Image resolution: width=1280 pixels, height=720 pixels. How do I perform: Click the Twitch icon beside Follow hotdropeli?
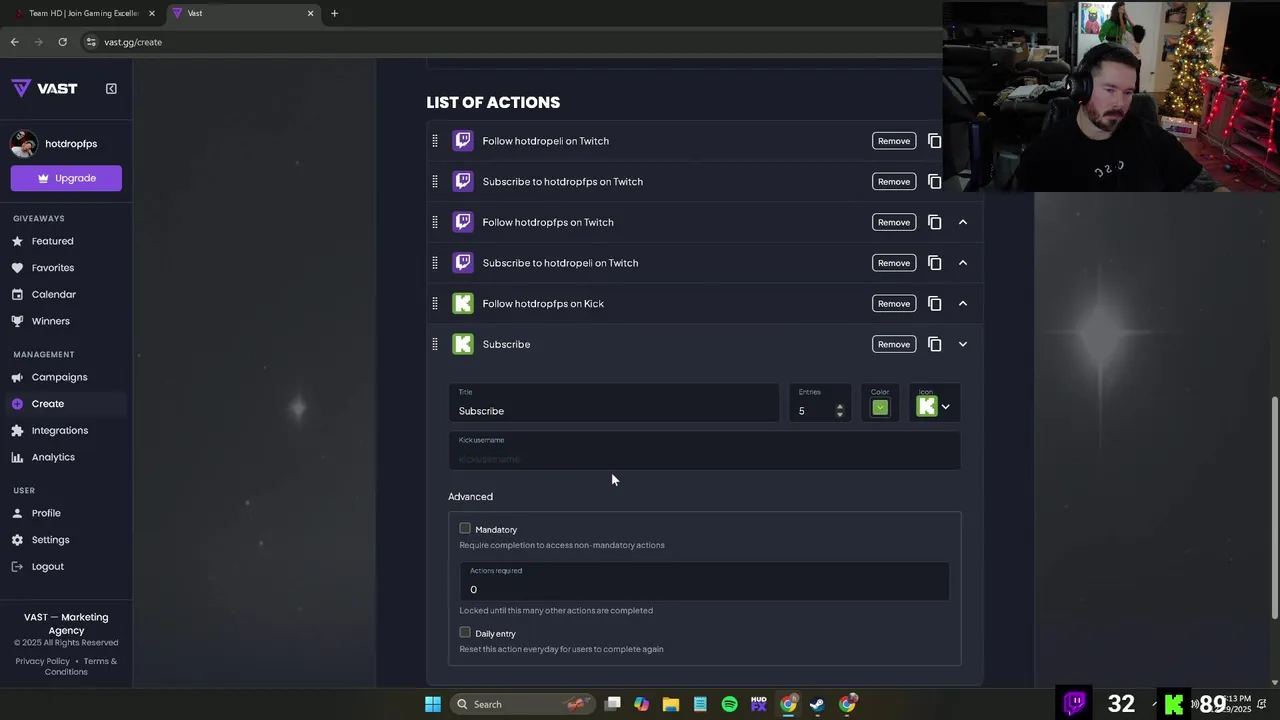462,141
